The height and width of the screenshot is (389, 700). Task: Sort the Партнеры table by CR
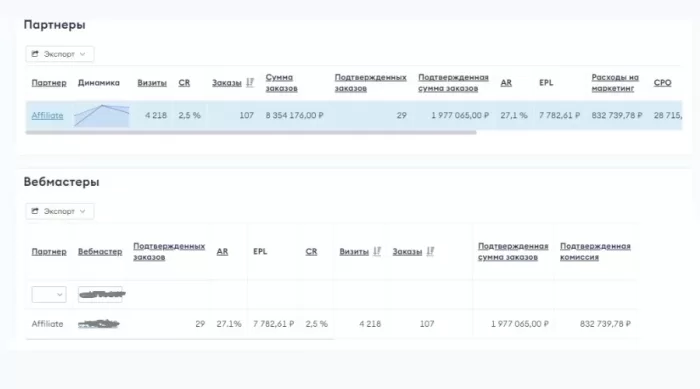click(184, 83)
